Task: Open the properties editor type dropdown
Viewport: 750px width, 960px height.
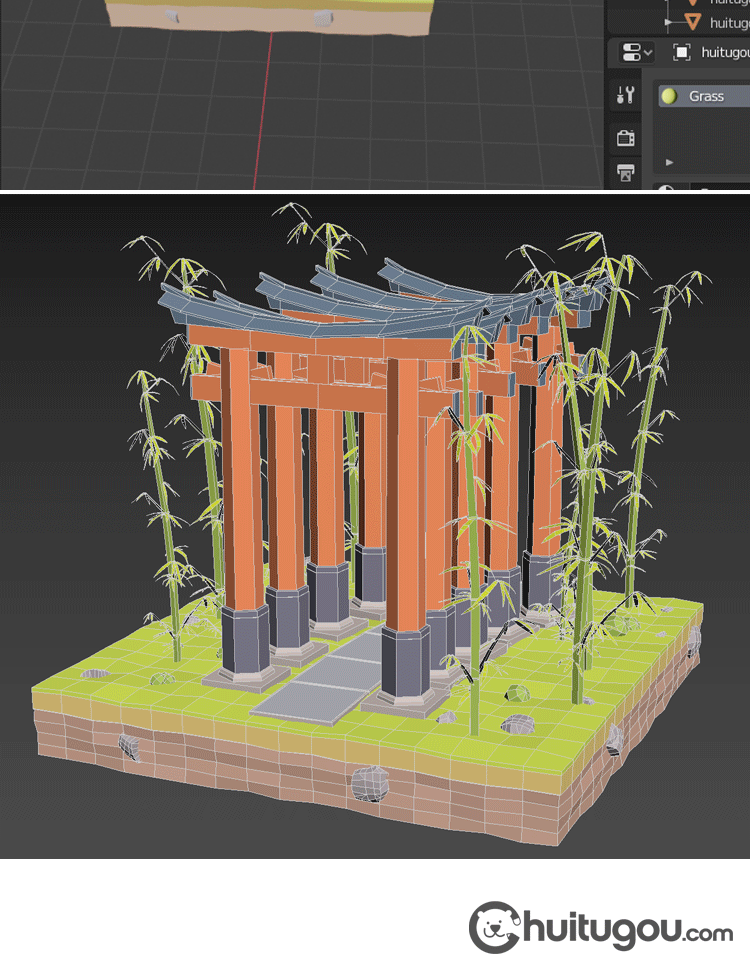Action: 634,52
